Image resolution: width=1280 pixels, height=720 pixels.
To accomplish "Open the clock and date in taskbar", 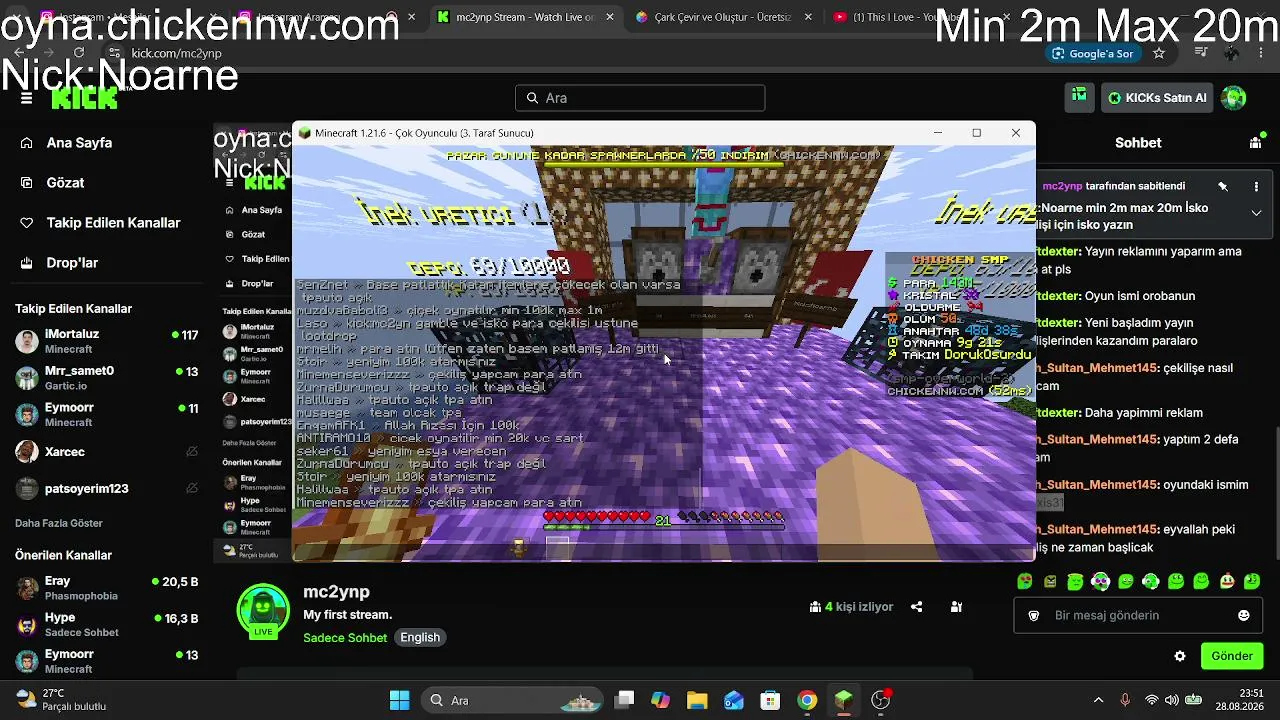I will 1239,700.
